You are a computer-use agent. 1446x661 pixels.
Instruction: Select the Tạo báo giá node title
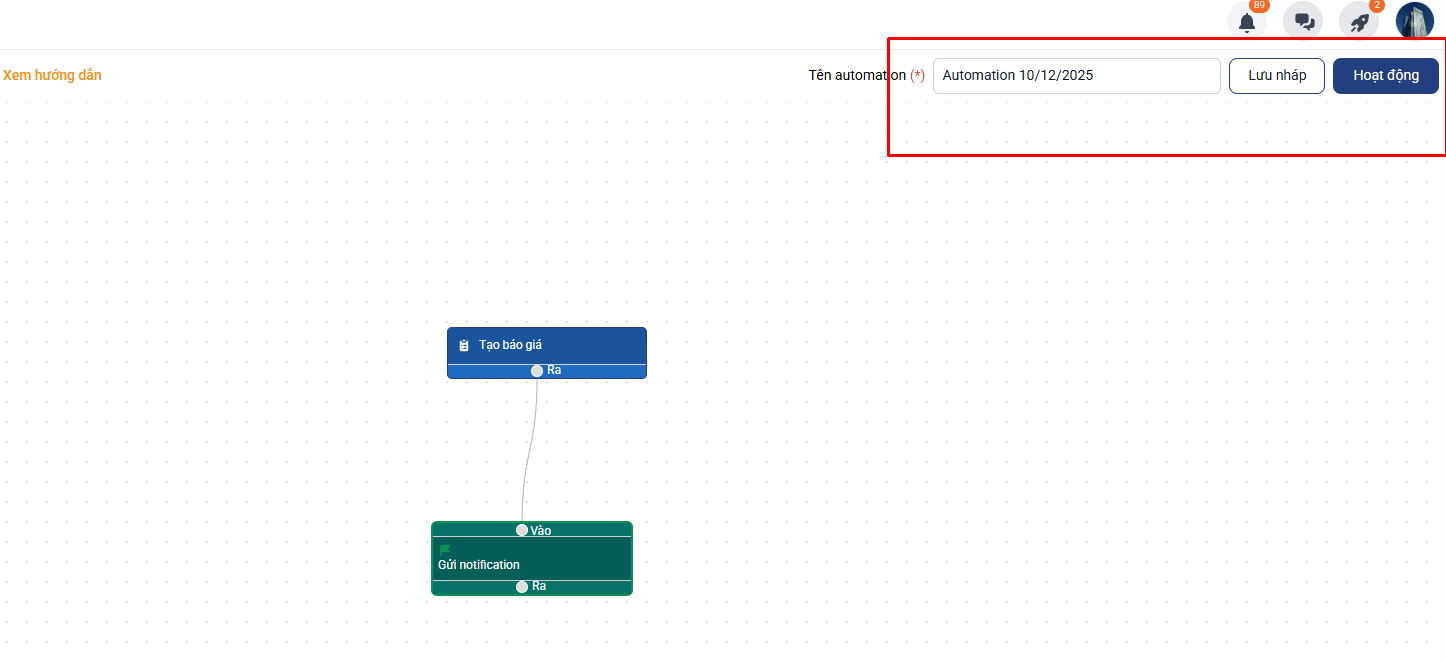pyautogui.click(x=510, y=345)
